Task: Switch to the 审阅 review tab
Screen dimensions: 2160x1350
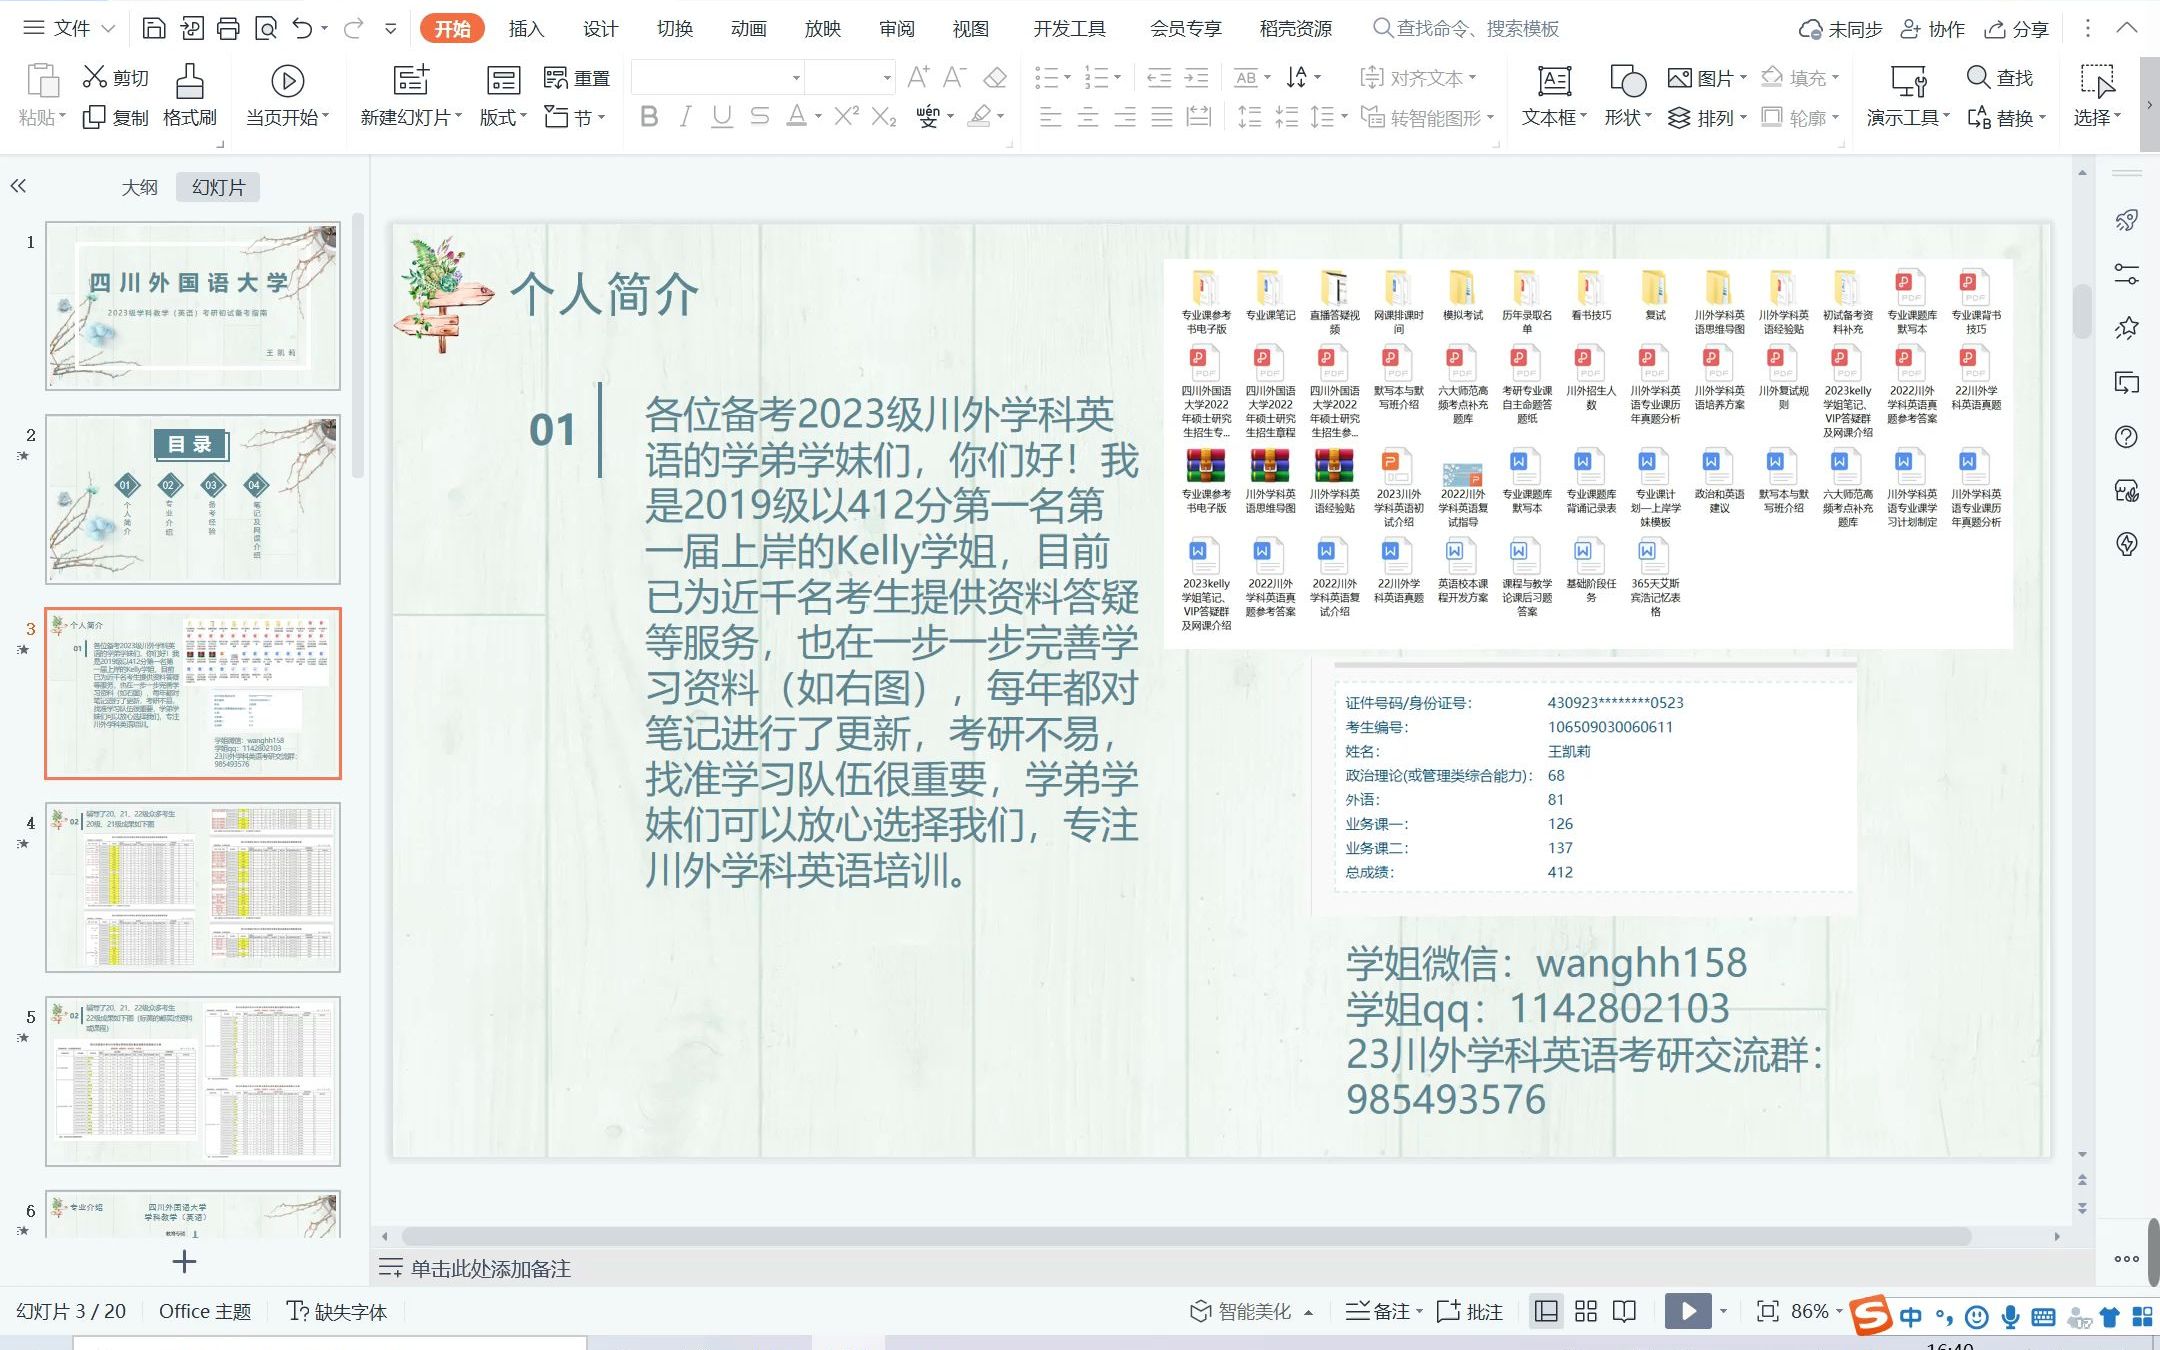Action: 896,28
